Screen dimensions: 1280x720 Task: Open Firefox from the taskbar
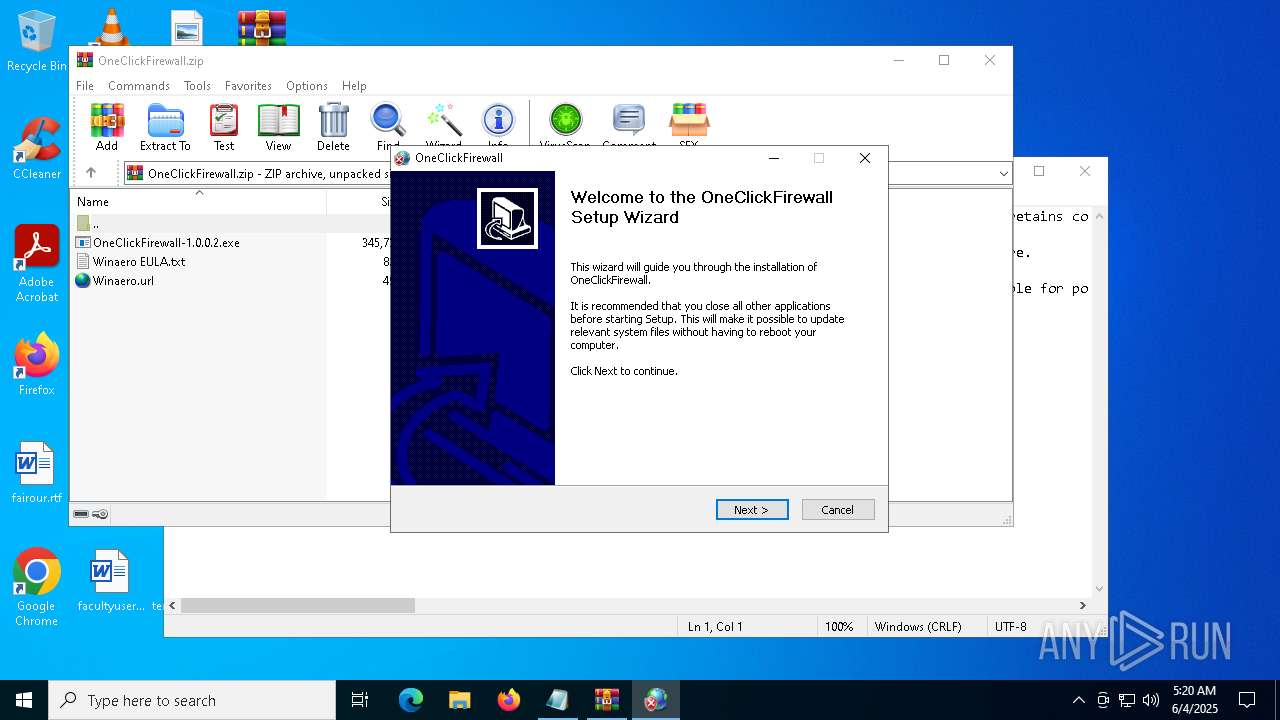[509, 700]
